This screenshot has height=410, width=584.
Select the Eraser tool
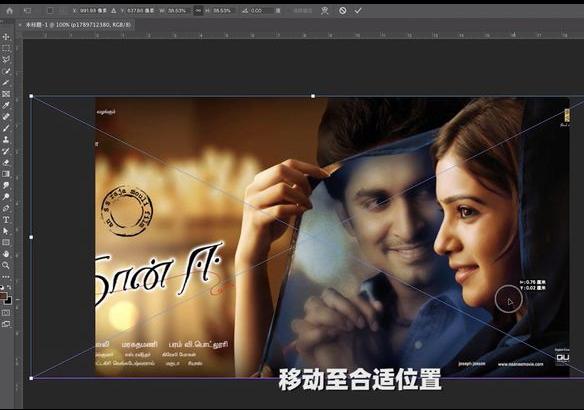6,163
